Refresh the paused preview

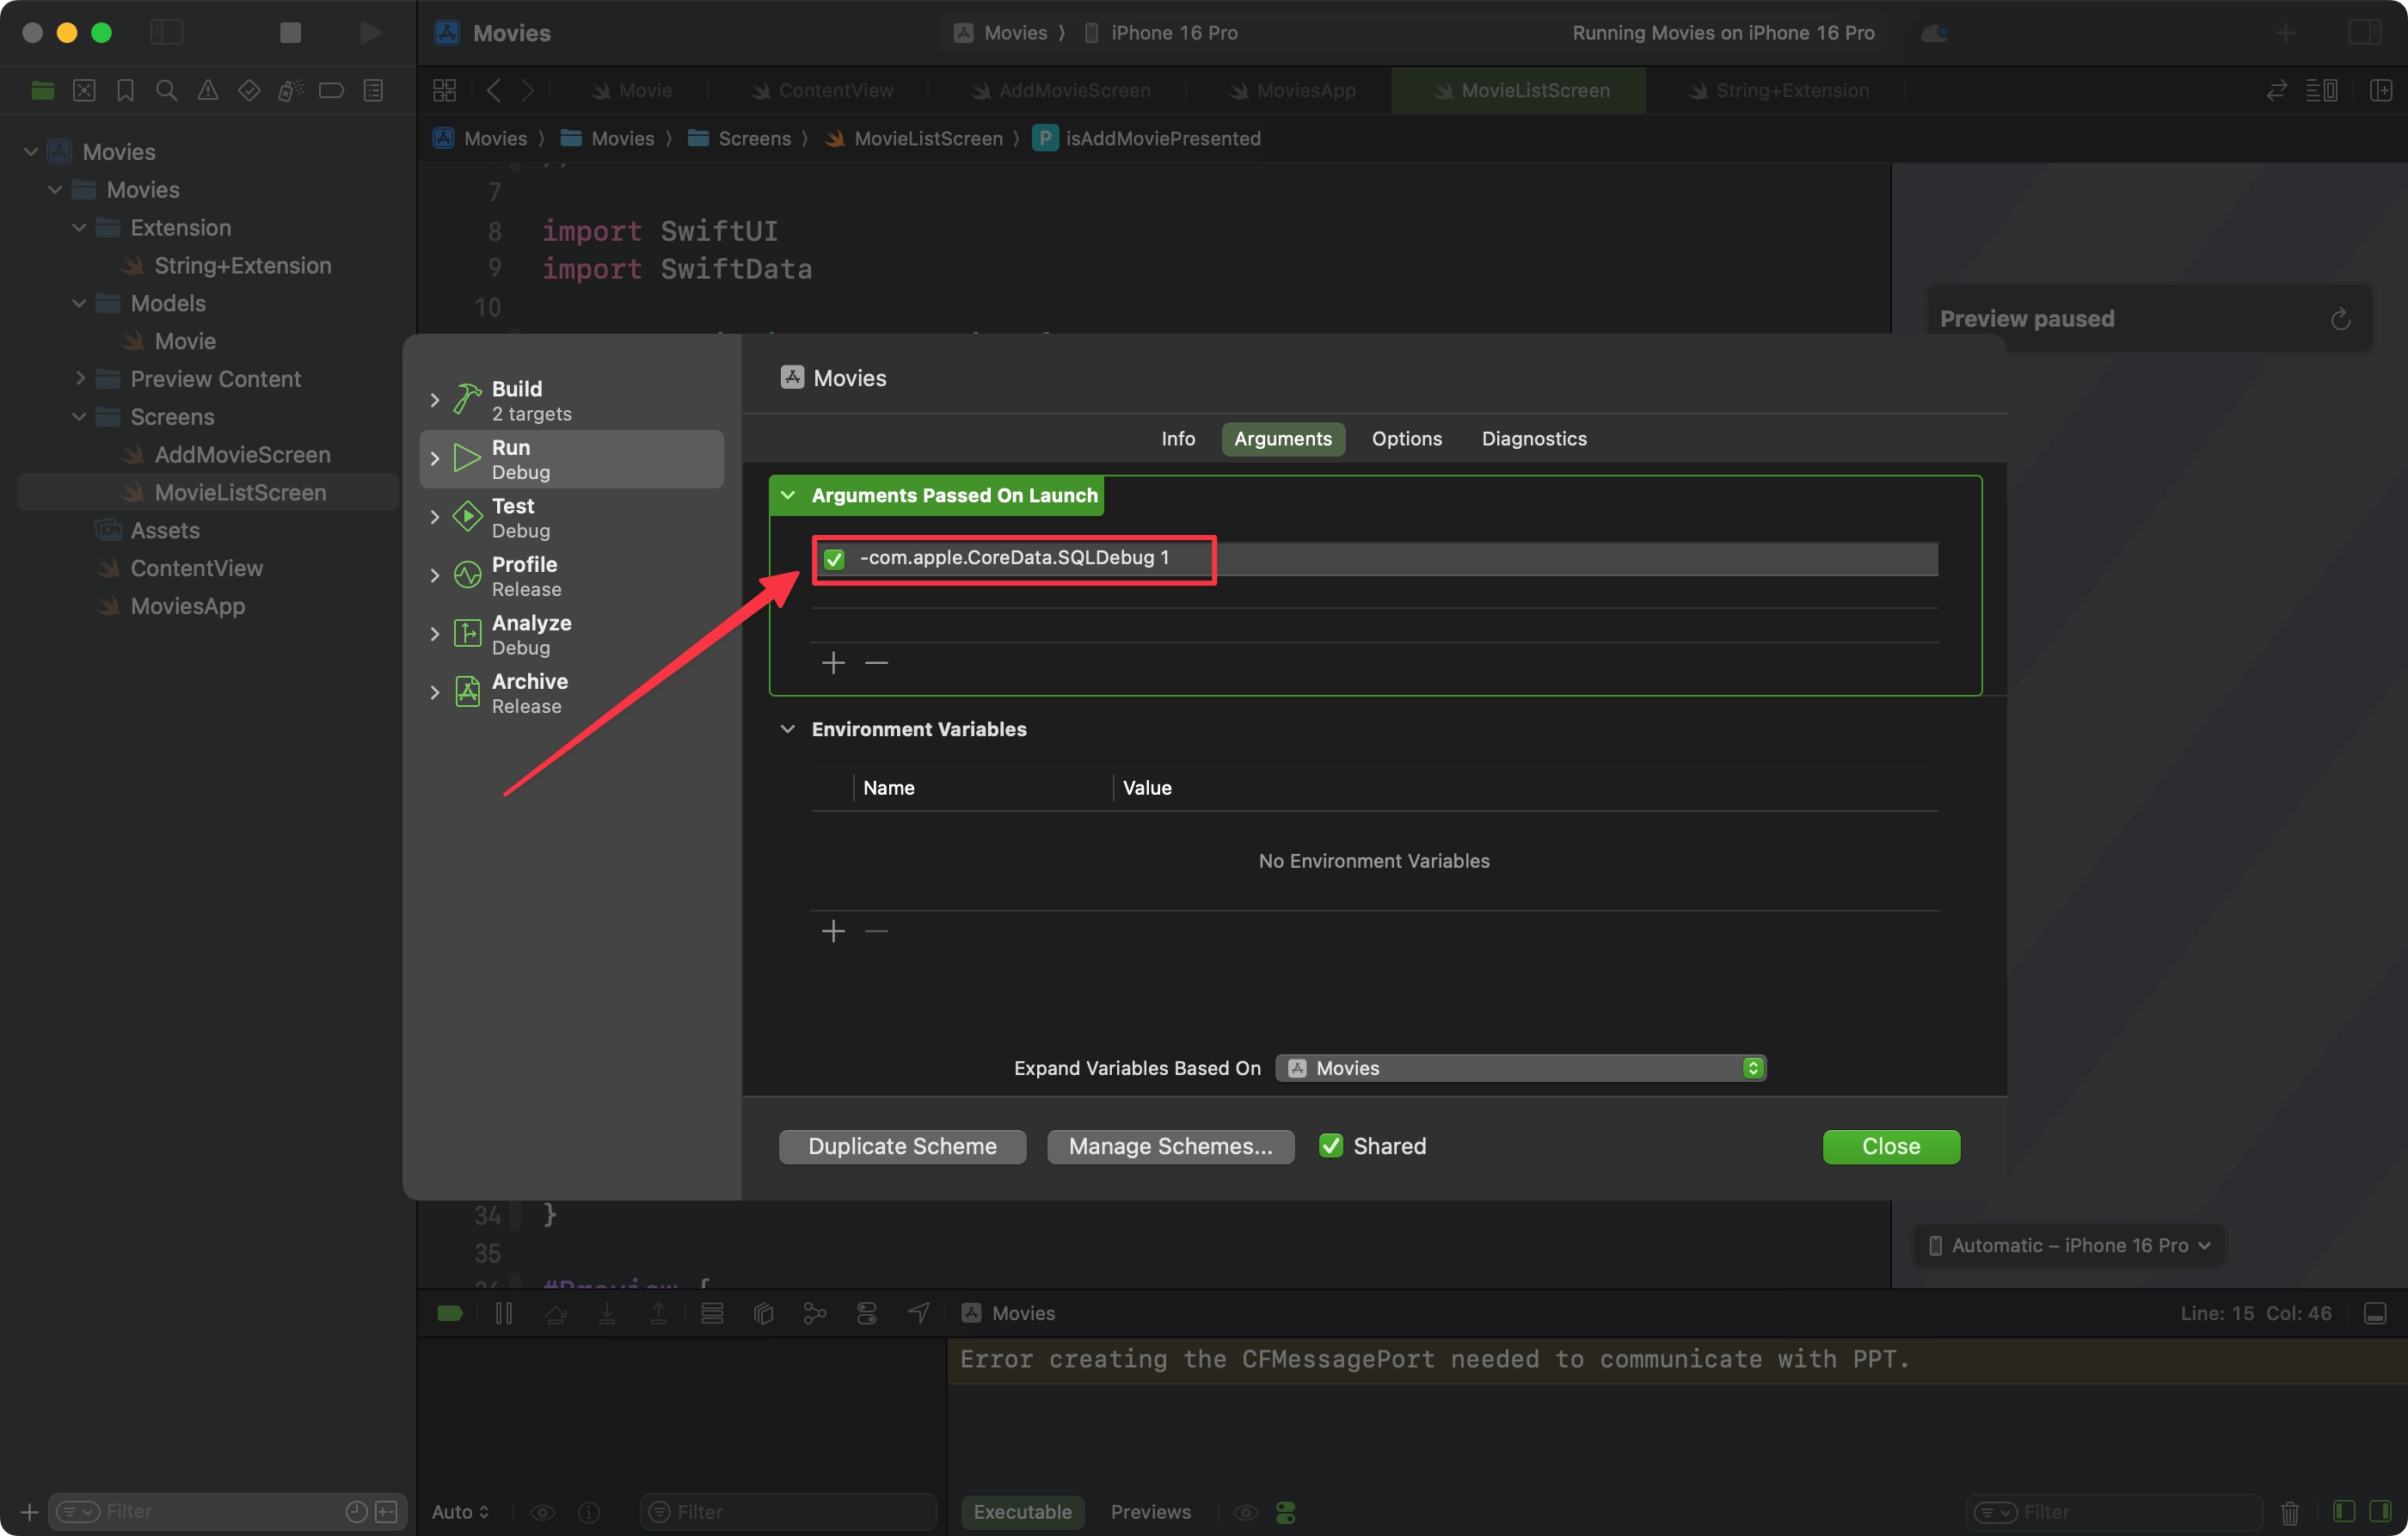coord(2340,319)
